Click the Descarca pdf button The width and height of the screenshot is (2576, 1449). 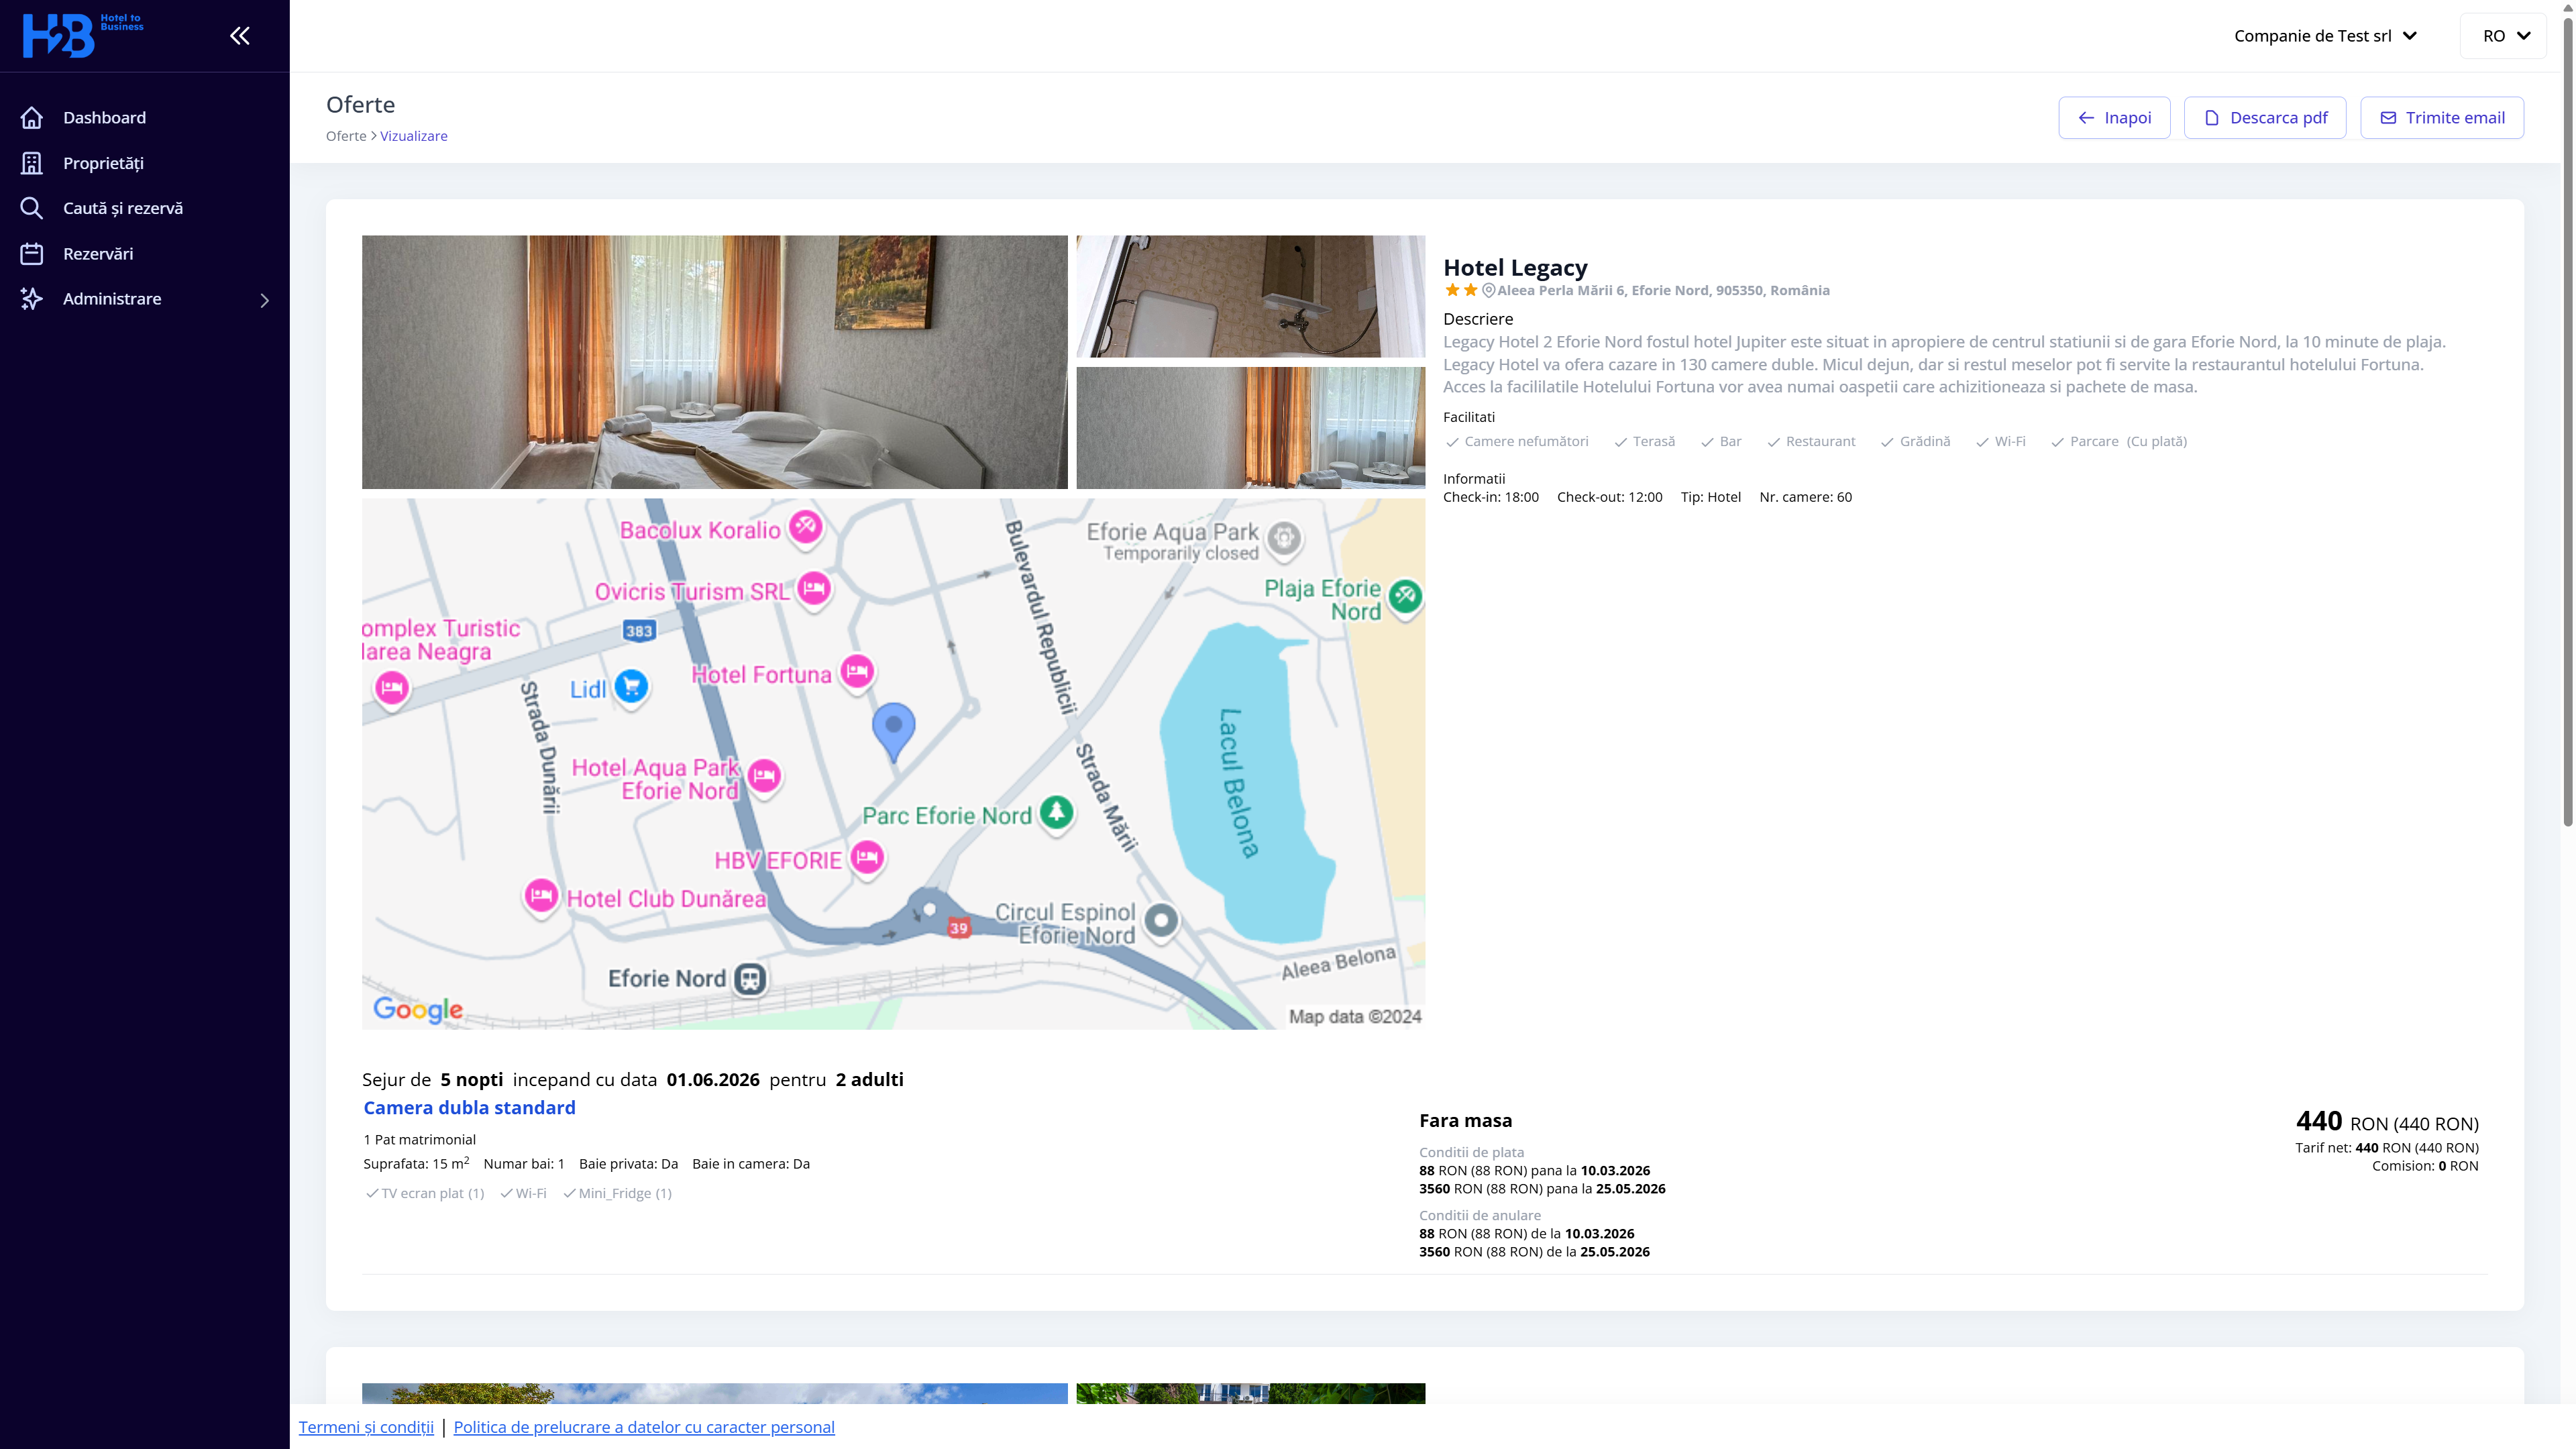tap(2265, 118)
